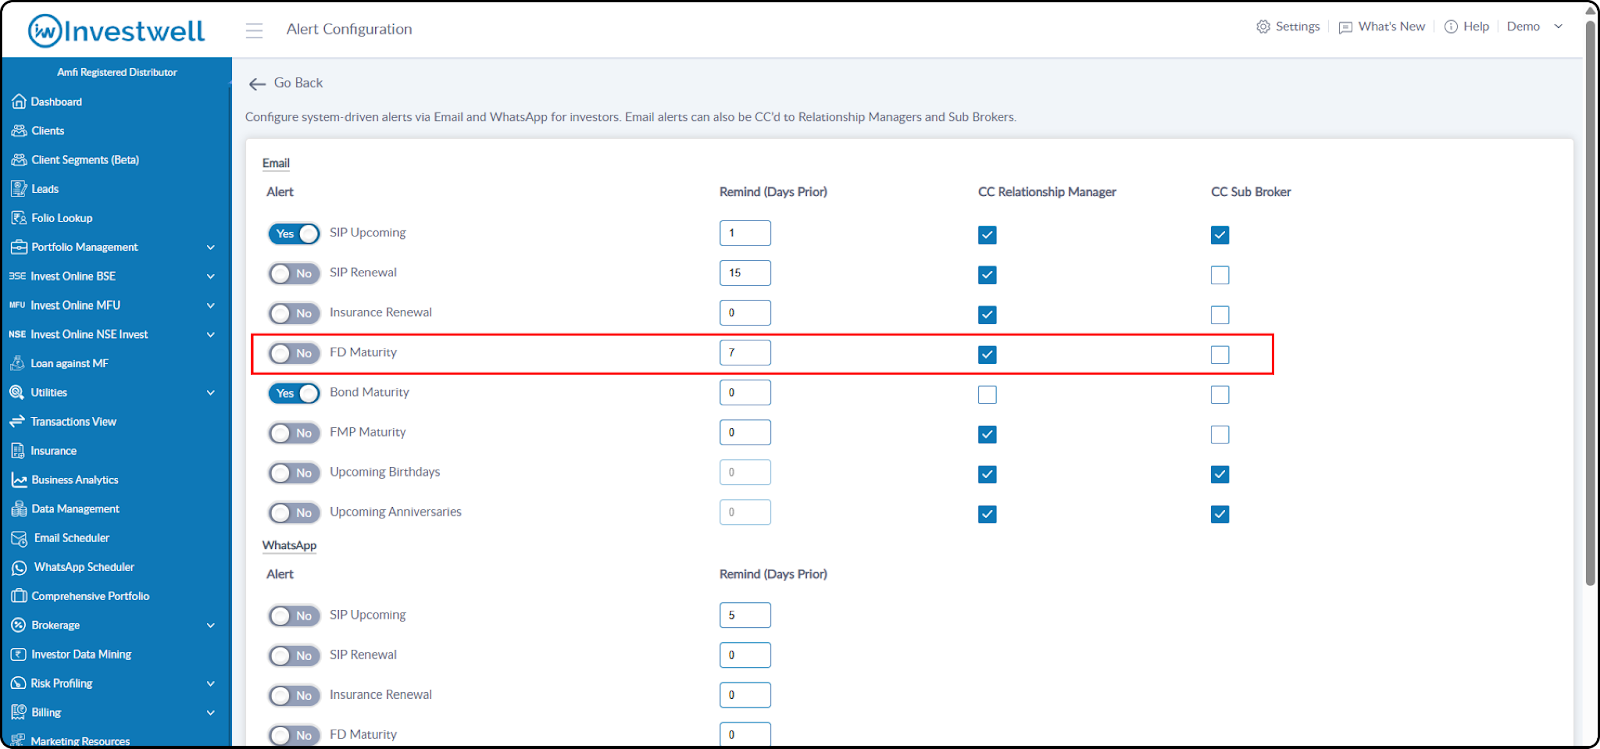Viewport: 1600px width, 749px height.
Task: Click the Investor Data Mining icon
Action: [18, 654]
